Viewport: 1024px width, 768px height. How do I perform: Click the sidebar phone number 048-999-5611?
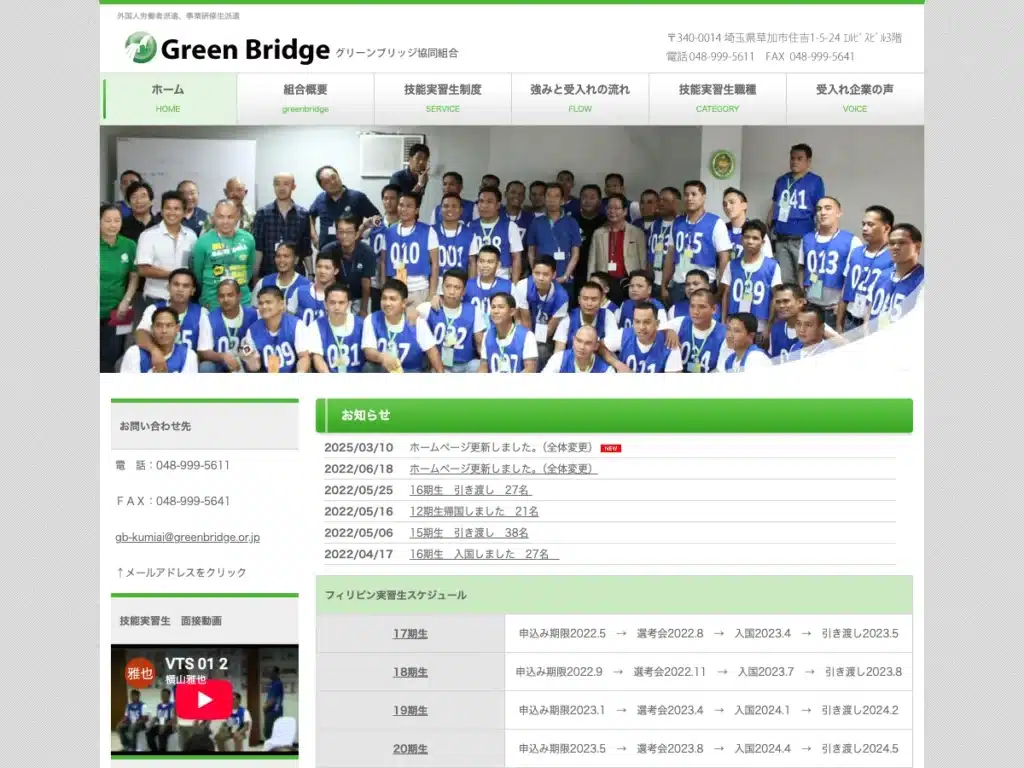[x=193, y=465]
